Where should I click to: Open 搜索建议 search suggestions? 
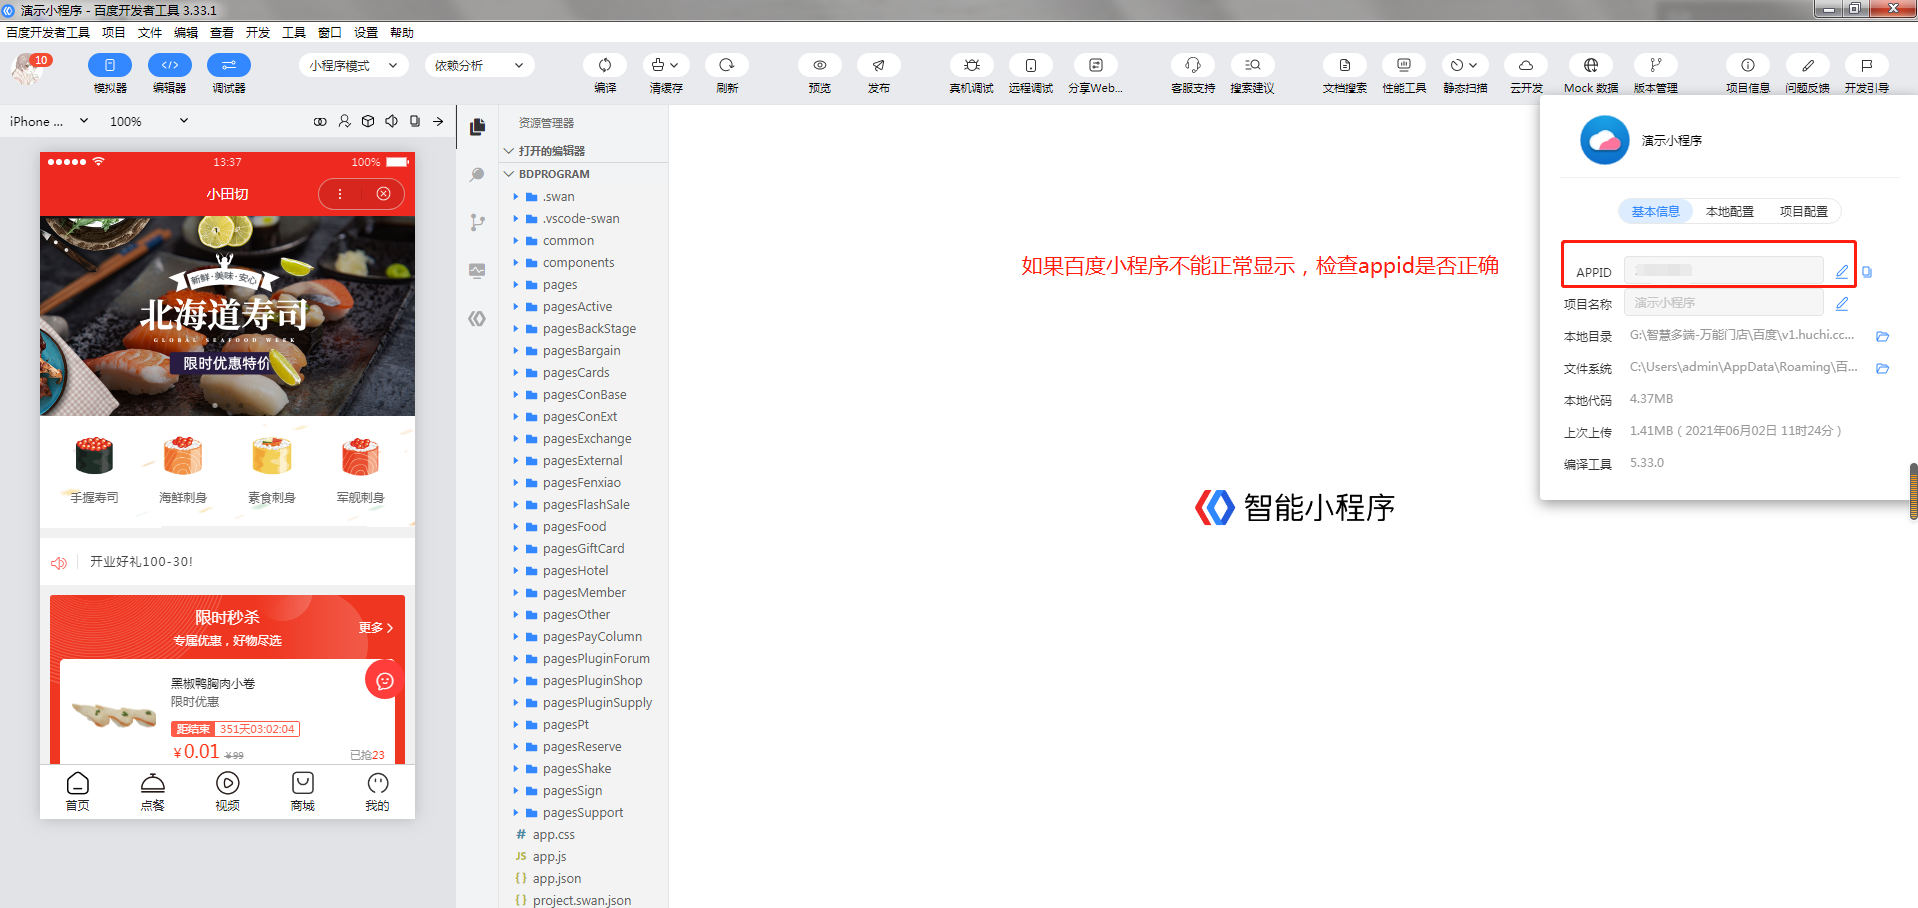pos(1253,65)
